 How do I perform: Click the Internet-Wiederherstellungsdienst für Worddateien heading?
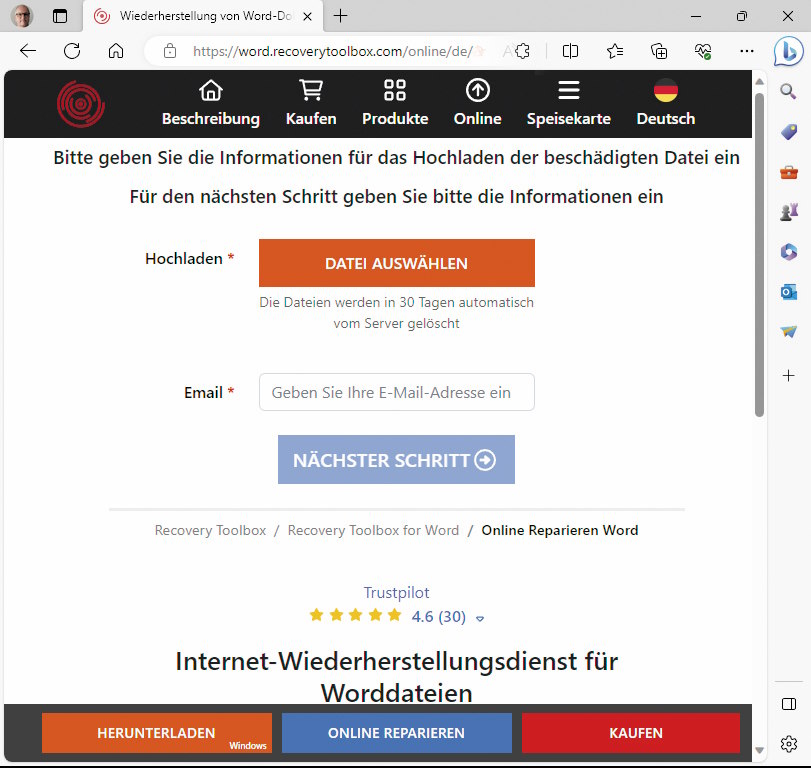point(396,676)
